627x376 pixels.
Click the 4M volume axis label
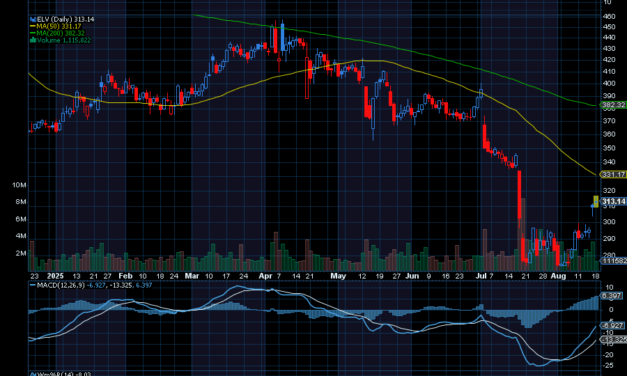[21, 236]
